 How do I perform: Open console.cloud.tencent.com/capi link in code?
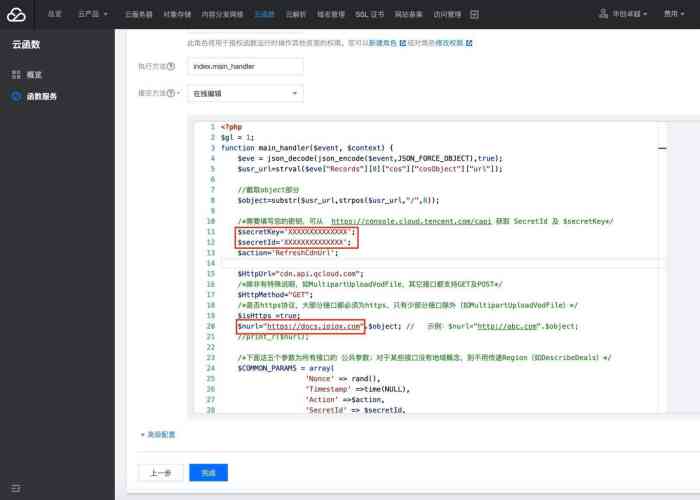coord(411,221)
